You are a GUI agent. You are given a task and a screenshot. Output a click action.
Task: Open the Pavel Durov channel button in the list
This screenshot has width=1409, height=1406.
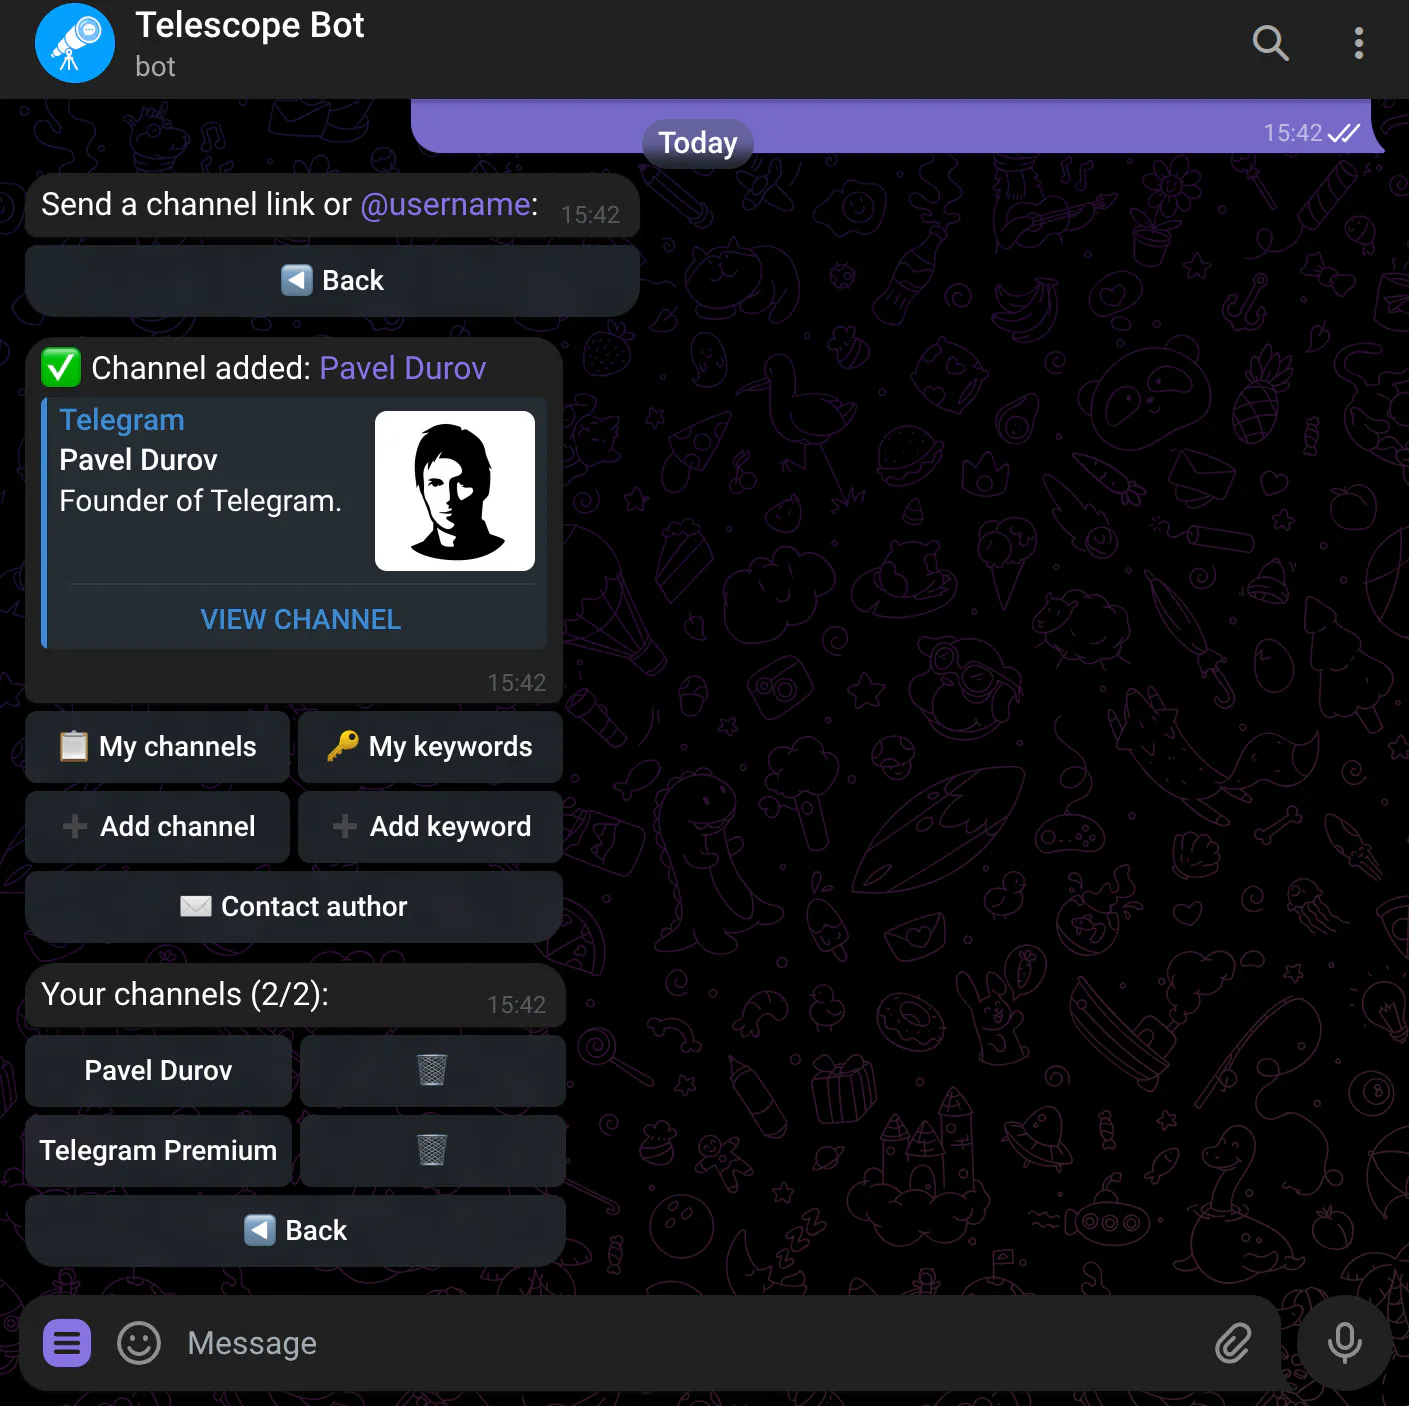(x=158, y=1070)
